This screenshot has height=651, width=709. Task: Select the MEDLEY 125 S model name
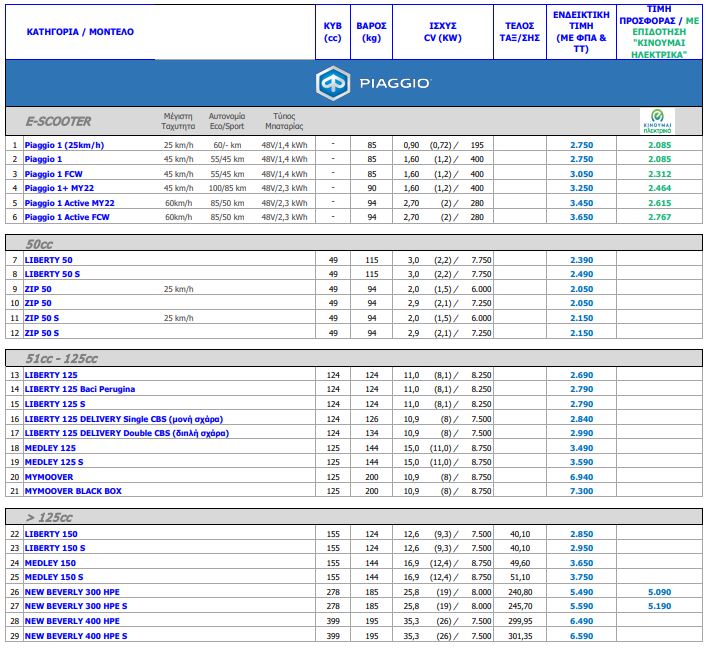54,462
